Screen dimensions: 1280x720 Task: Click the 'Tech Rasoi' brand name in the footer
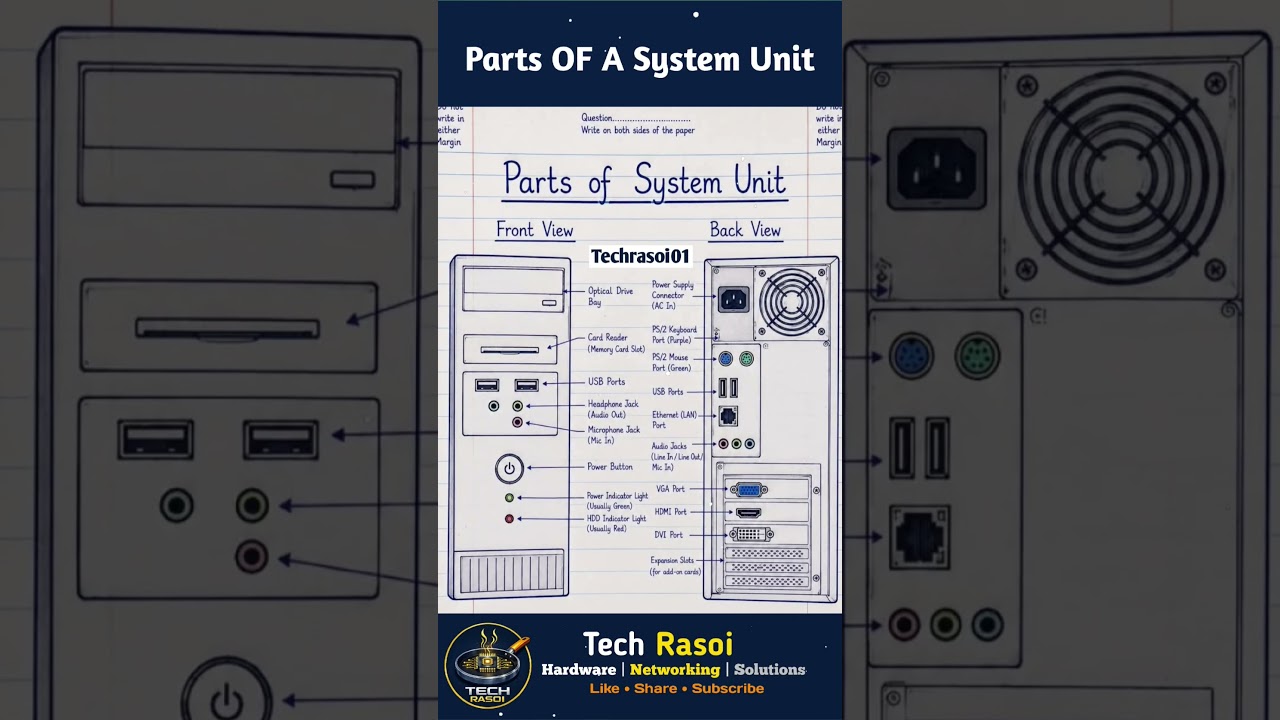(x=658, y=645)
